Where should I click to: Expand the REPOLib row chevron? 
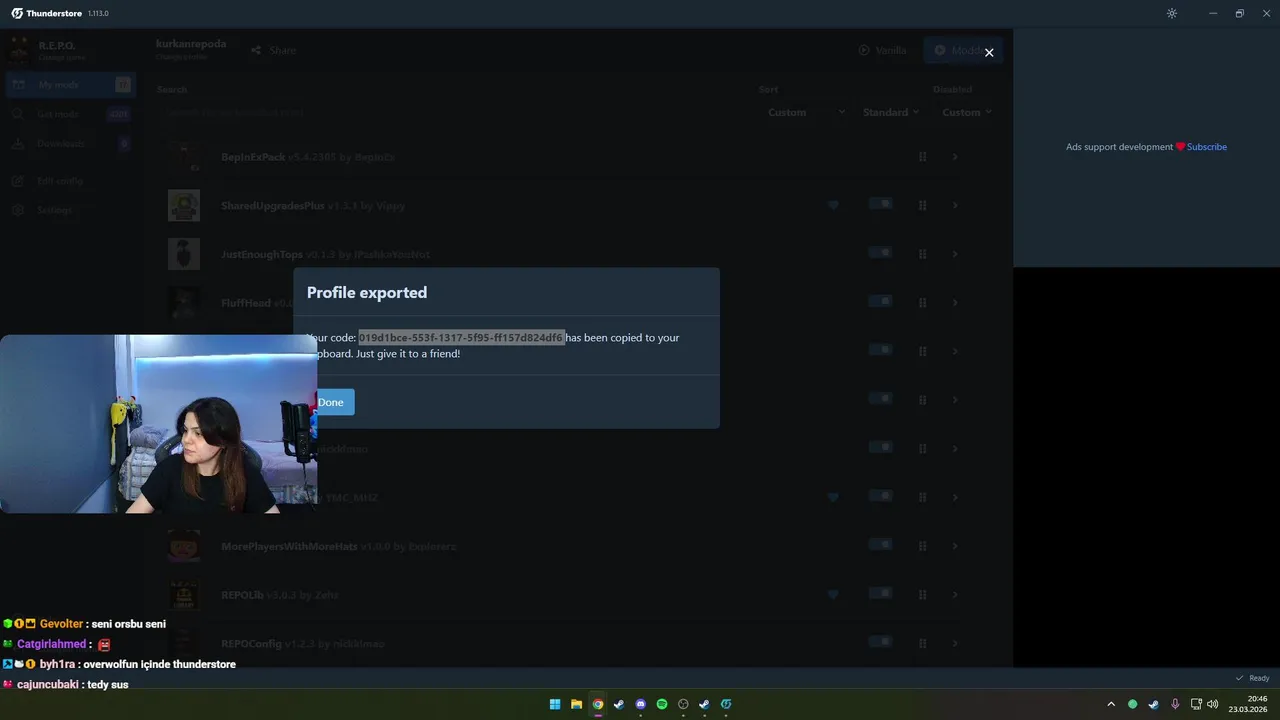pyautogui.click(x=955, y=595)
